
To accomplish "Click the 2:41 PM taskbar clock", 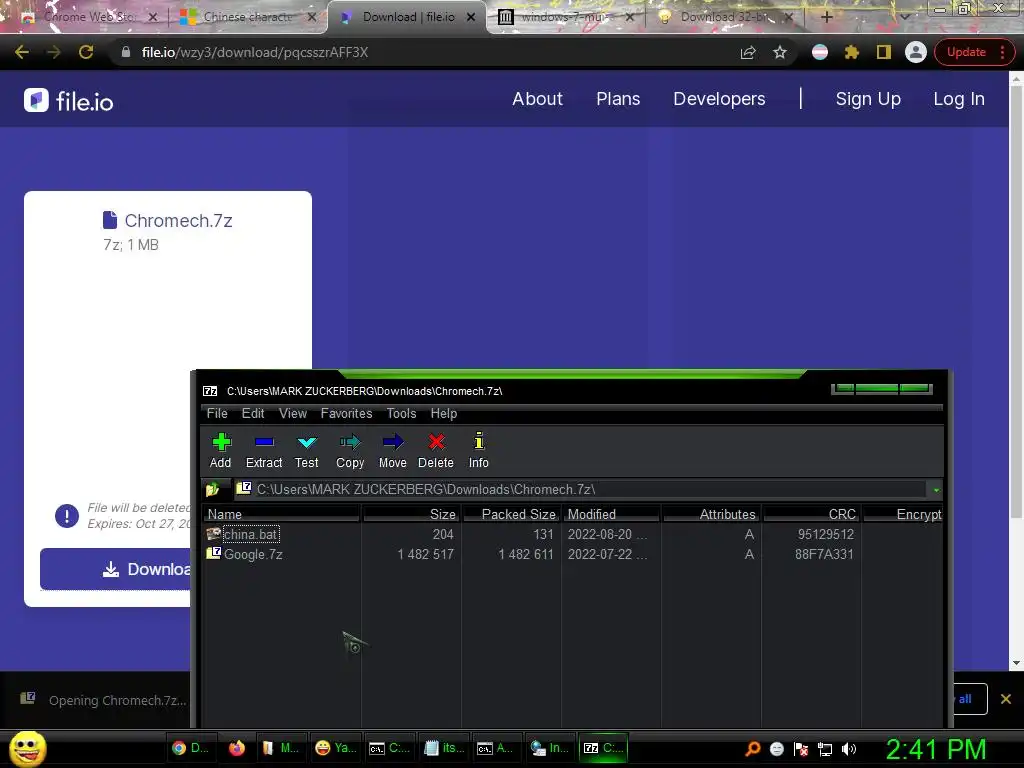I will (x=936, y=749).
